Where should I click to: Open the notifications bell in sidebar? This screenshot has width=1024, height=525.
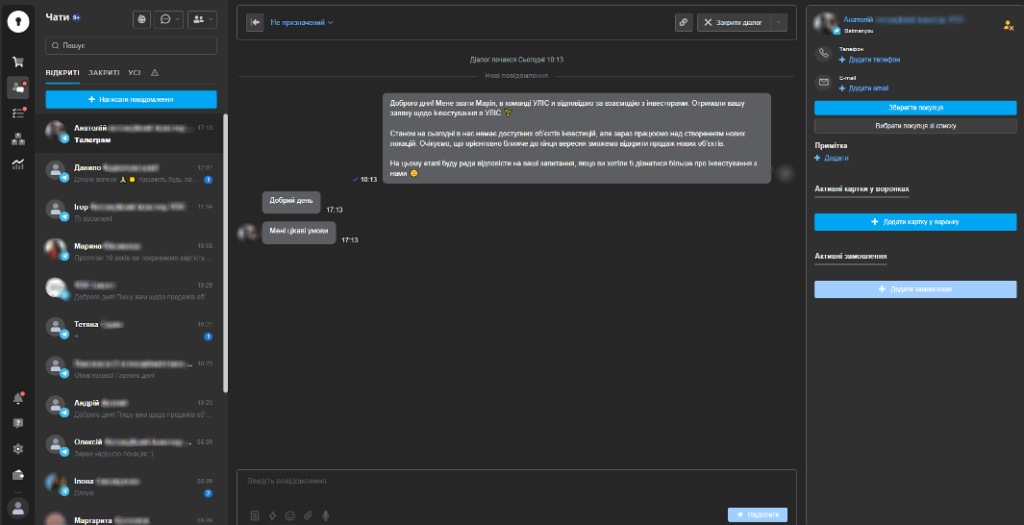coord(17,398)
